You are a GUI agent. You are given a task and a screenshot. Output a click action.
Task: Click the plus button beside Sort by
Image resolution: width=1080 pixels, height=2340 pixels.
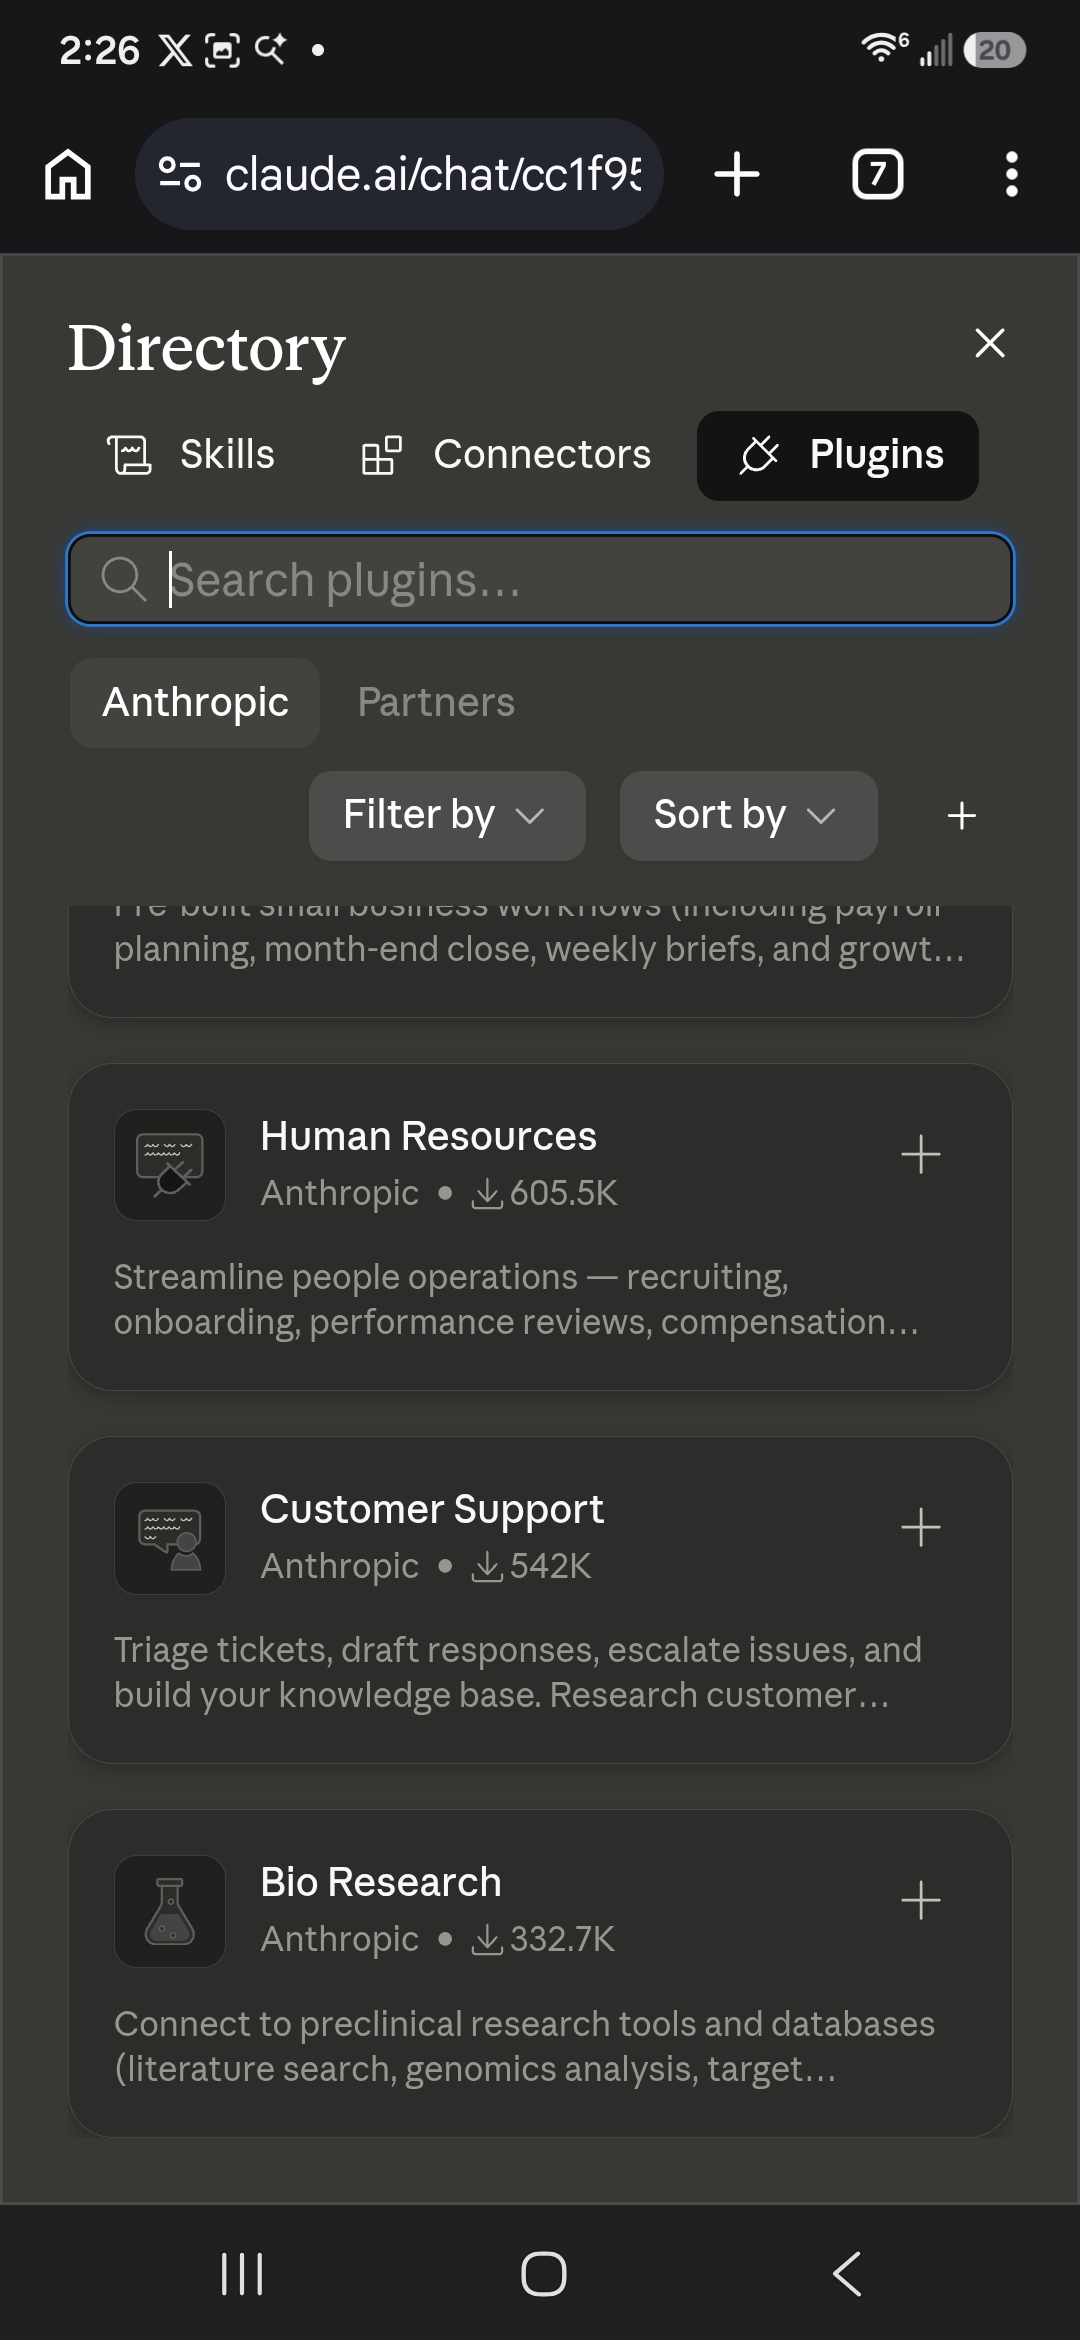962,815
